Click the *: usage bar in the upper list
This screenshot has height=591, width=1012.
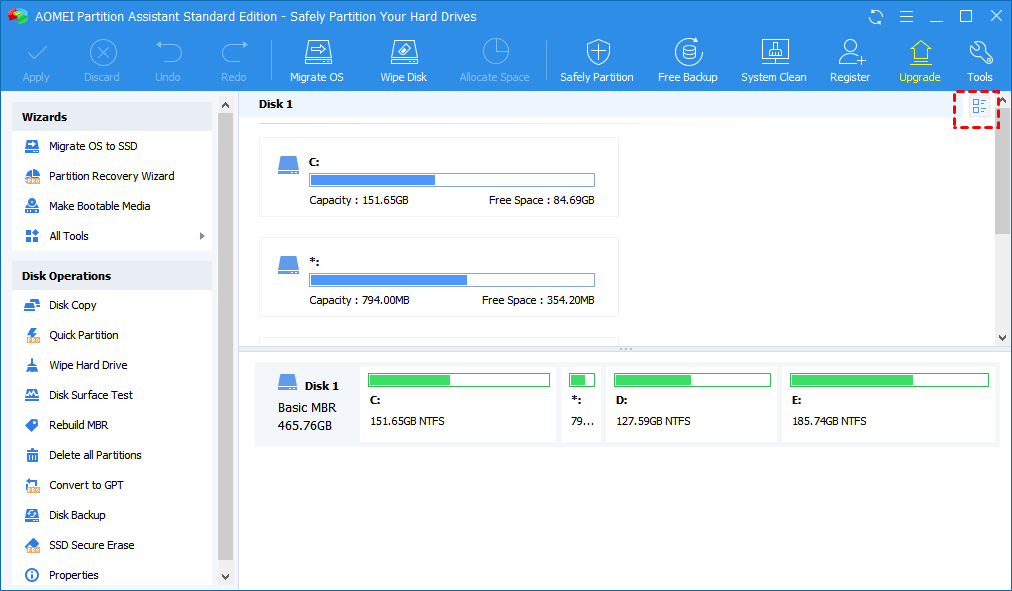(452, 280)
